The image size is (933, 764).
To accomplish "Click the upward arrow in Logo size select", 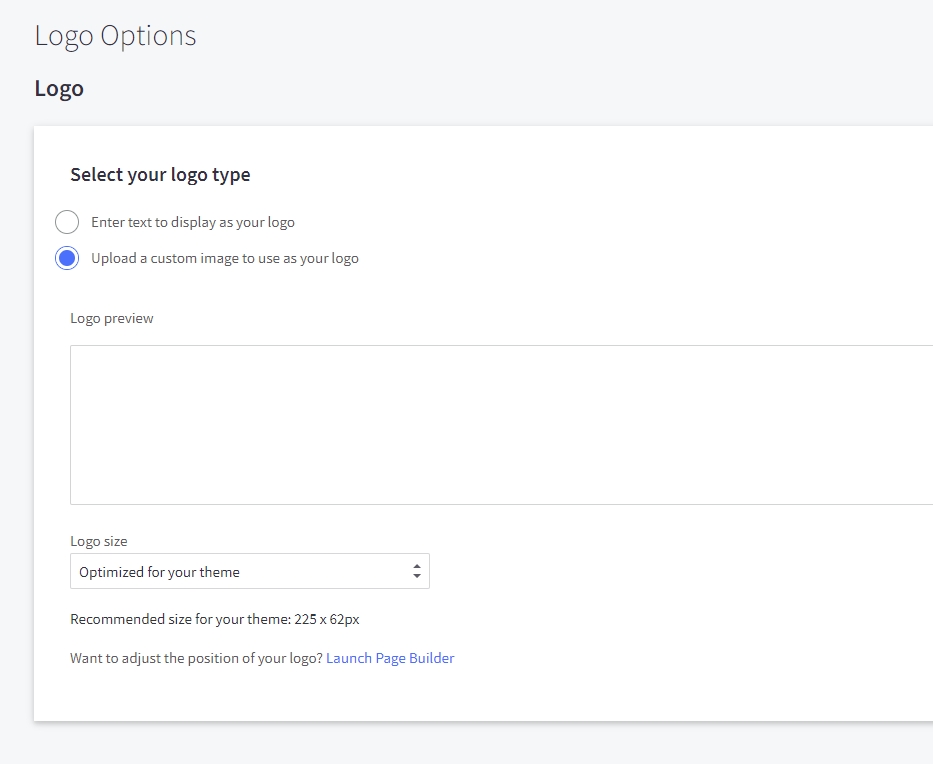I will click(417, 567).
